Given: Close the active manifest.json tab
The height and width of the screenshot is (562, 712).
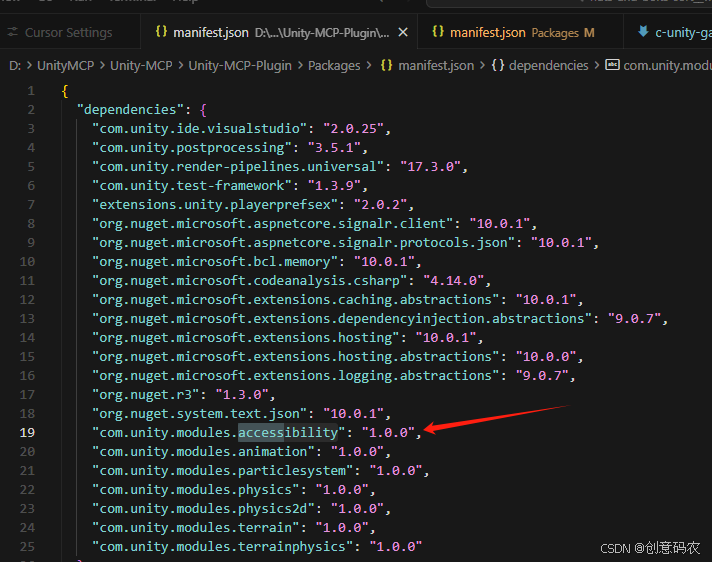Looking at the screenshot, I should coord(402,33).
